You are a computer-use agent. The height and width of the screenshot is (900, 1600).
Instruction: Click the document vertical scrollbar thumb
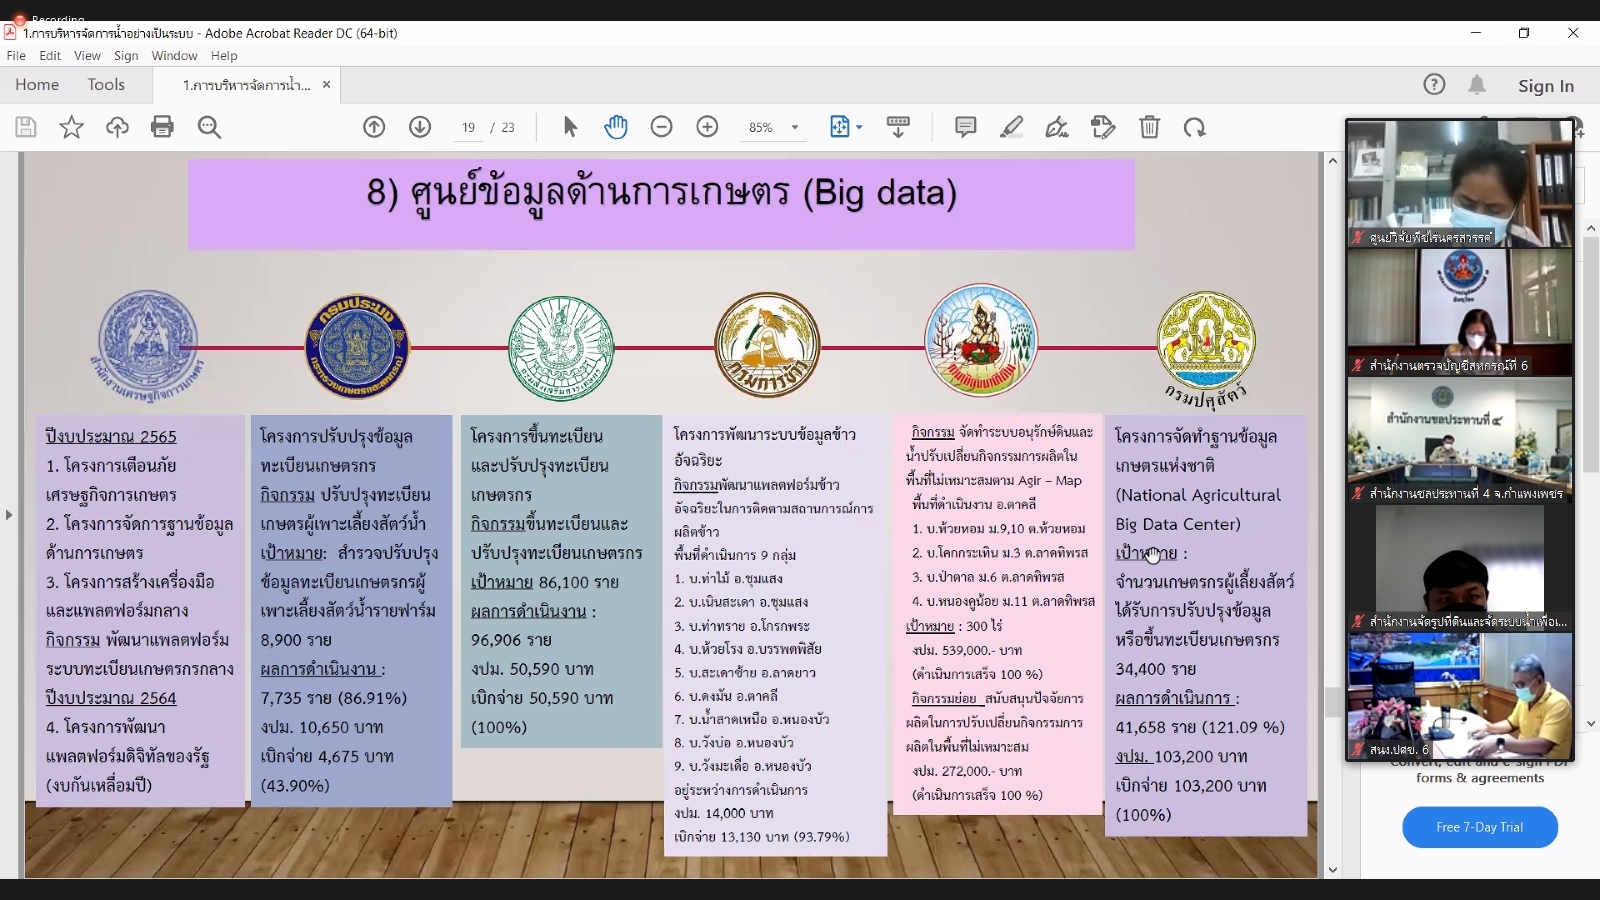click(1332, 702)
